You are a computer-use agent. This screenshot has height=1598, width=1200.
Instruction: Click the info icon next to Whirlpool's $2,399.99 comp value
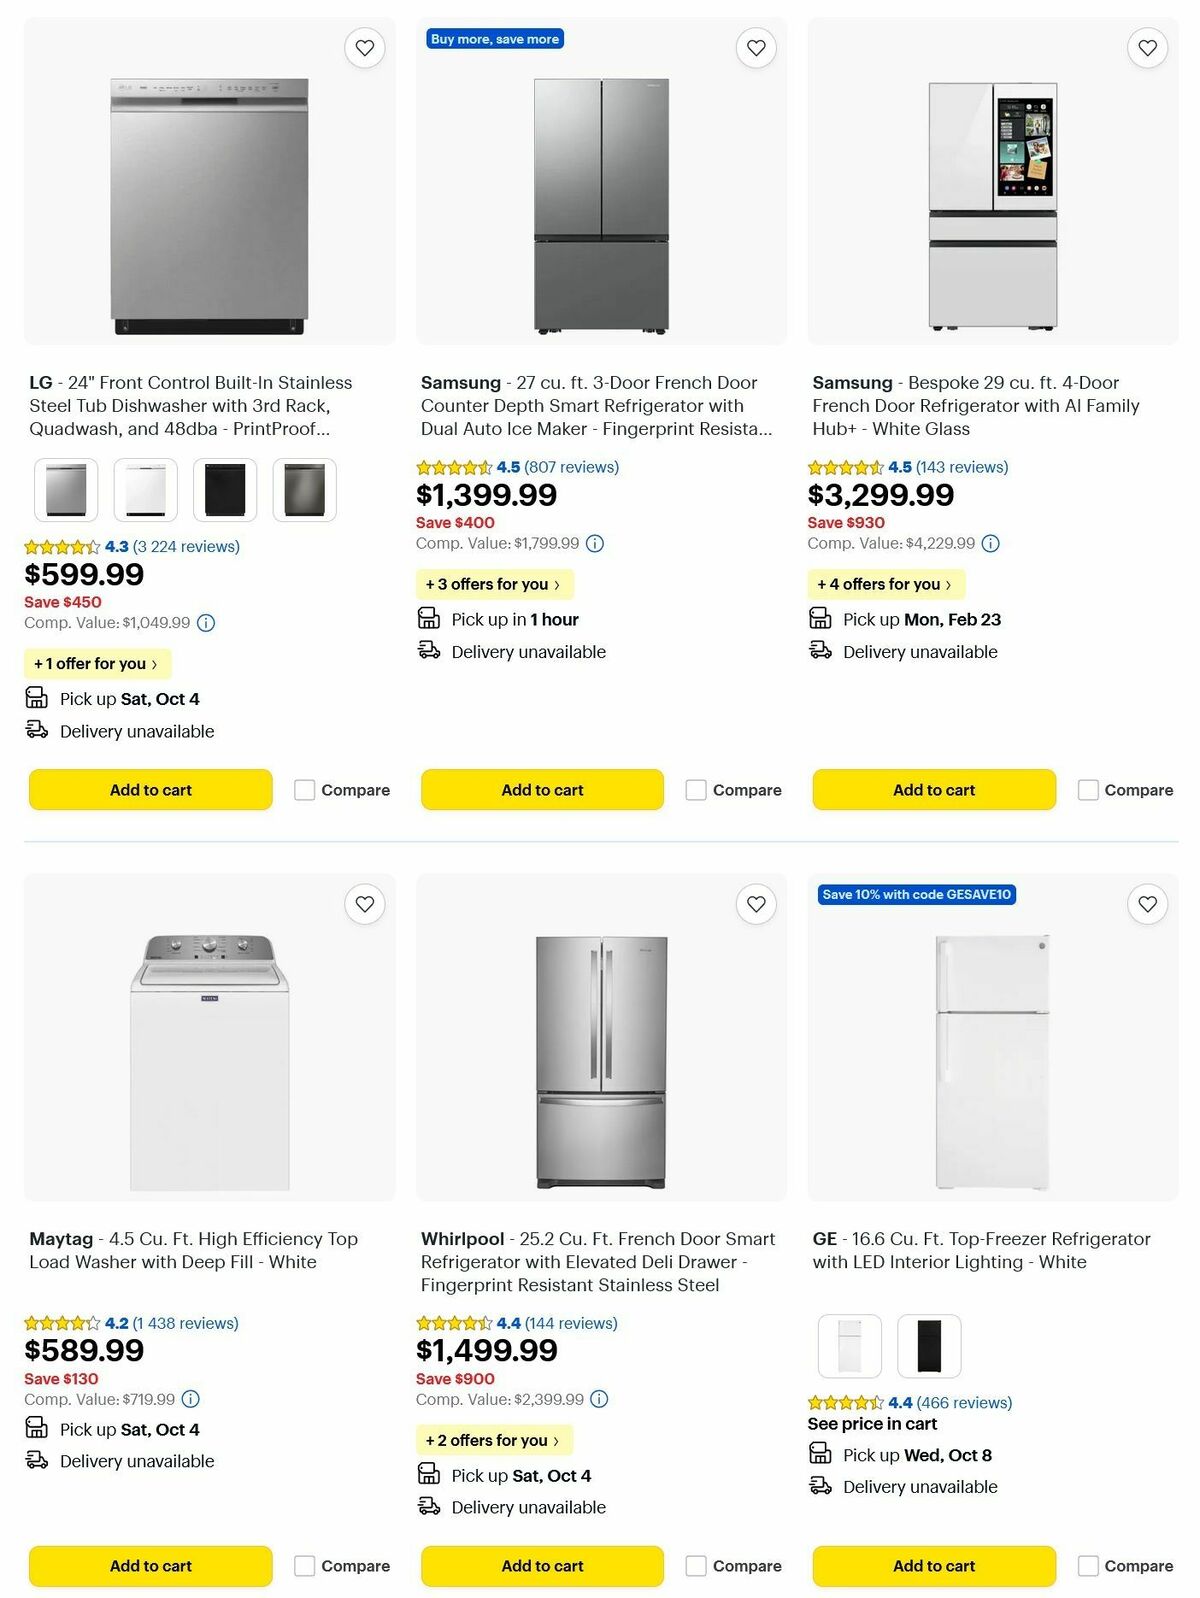coord(598,1399)
